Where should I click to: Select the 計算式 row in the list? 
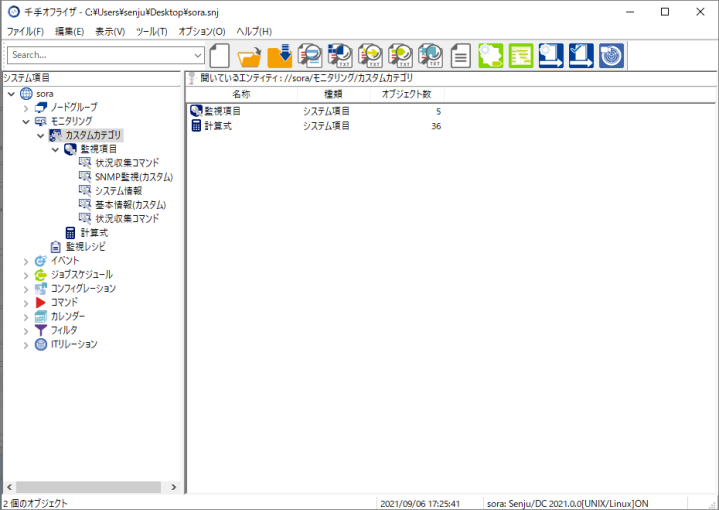click(x=316, y=126)
